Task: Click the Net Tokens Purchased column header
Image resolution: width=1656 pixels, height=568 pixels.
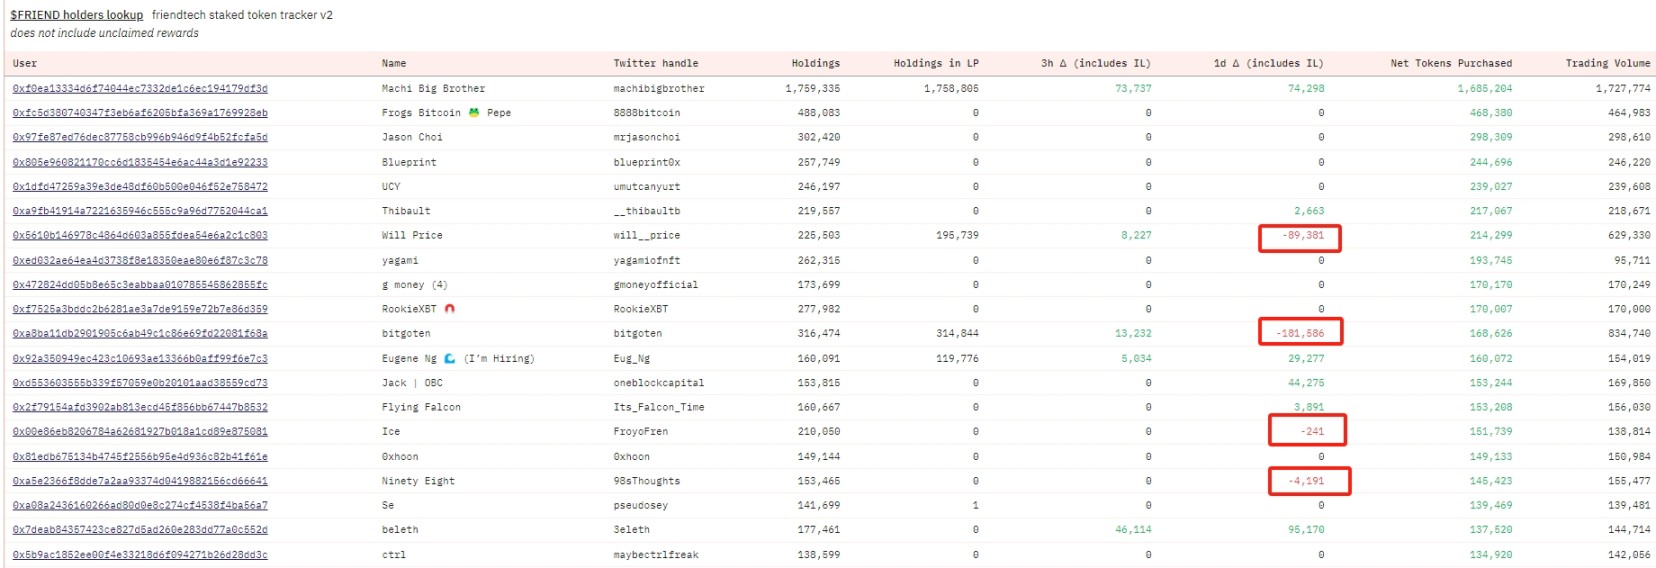Action: (1451, 63)
